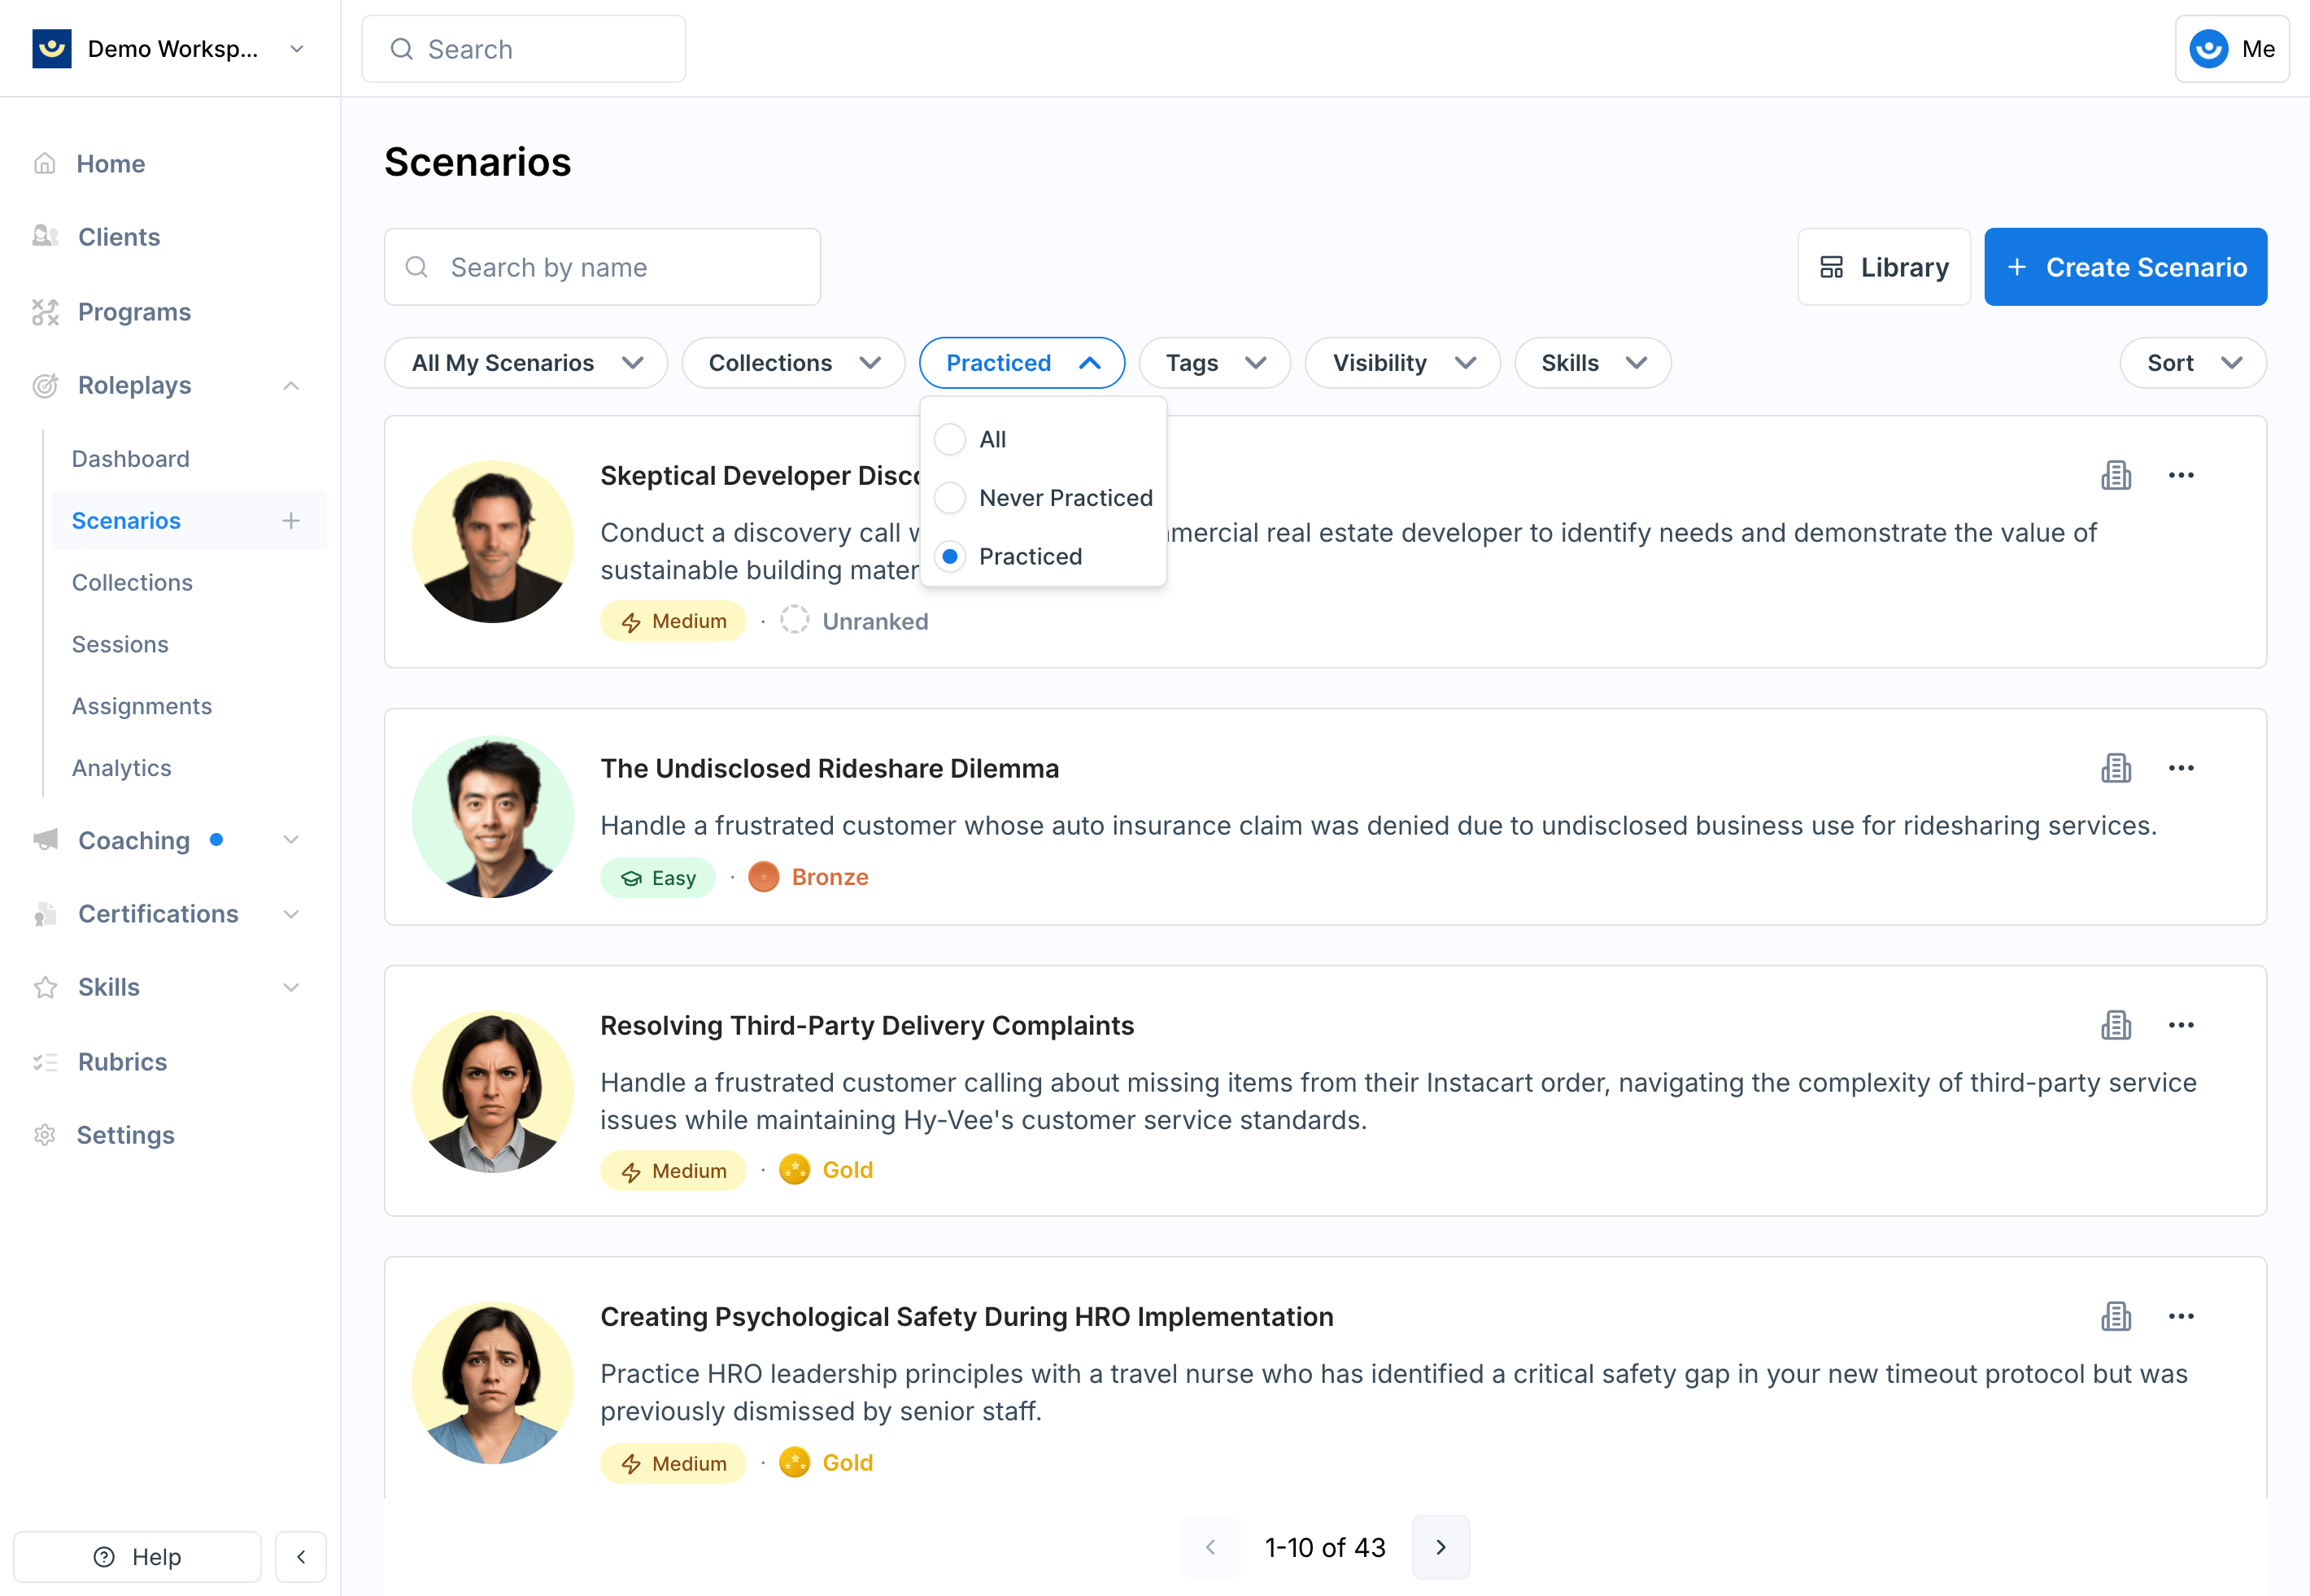Open the Collections filter dropdown

tap(793, 363)
